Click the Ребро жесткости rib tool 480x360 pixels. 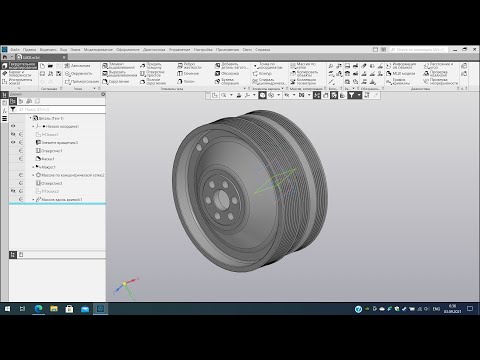click(x=189, y=66)
